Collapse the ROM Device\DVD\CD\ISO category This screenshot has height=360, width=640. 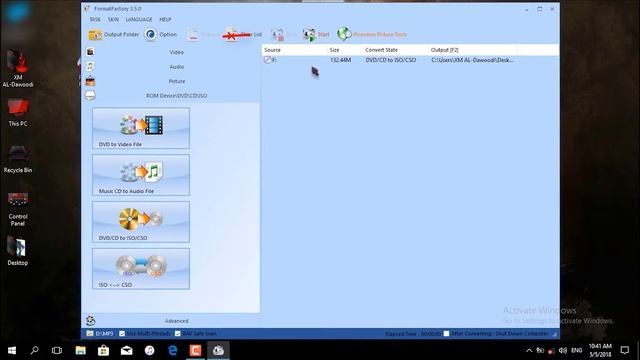(x=176, y=96)
